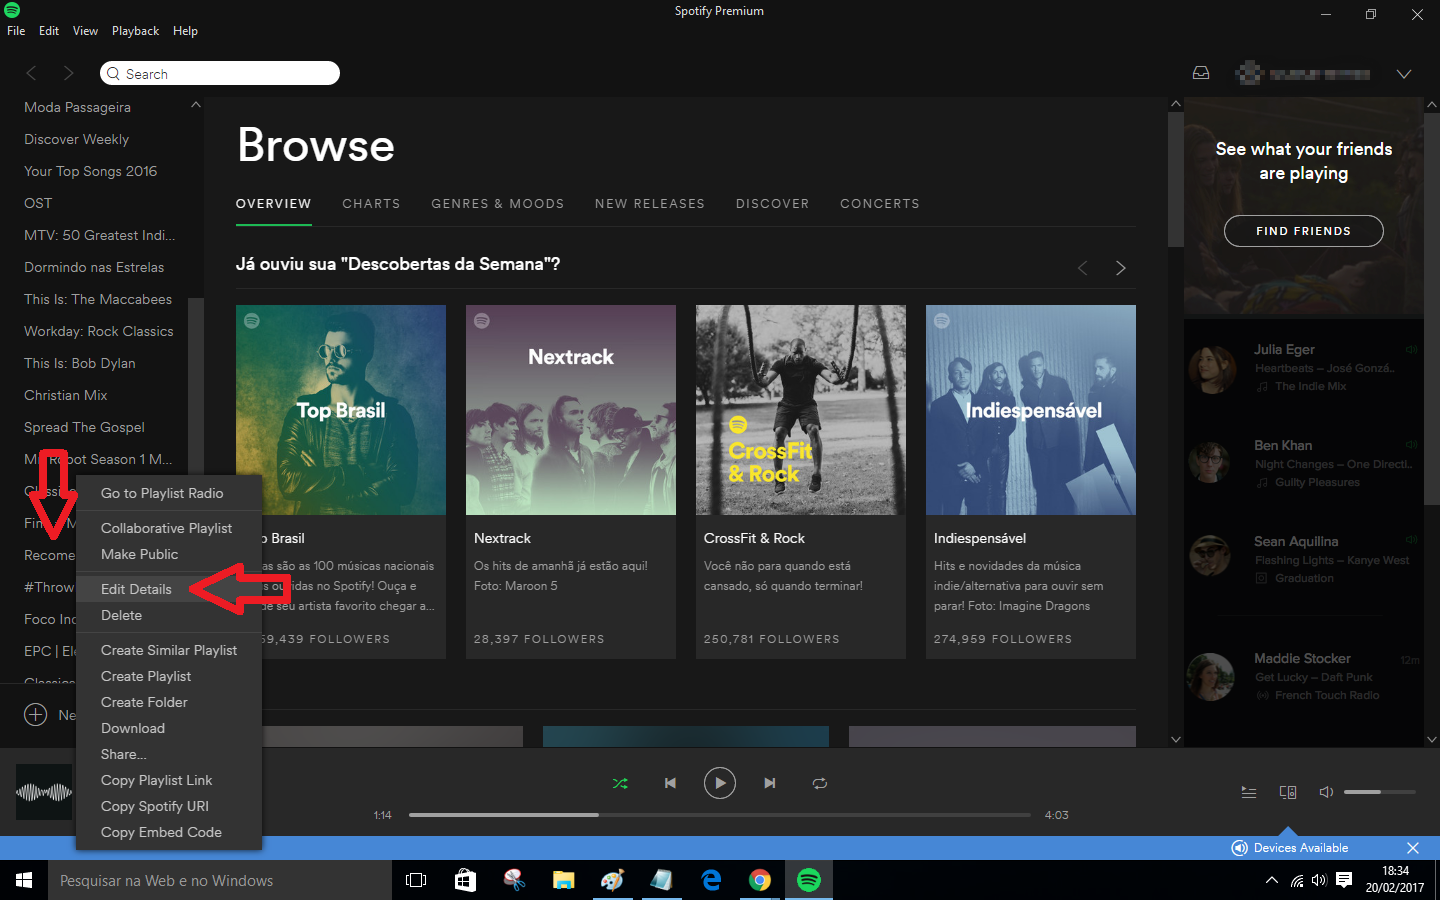Launch Google Chrome from taskbar
Viewport: 1440px width, 900px height.
pyautogui.click(x=760, y=880)
